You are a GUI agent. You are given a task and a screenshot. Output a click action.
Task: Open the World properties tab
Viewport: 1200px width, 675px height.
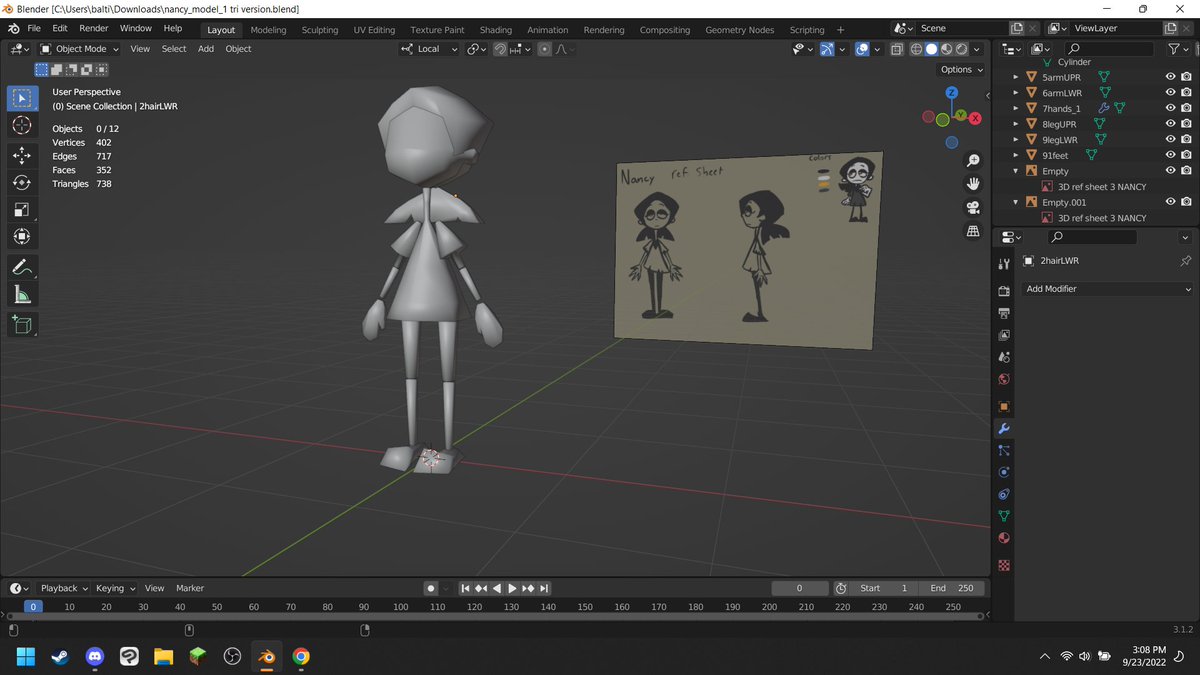coord(1004,380)
